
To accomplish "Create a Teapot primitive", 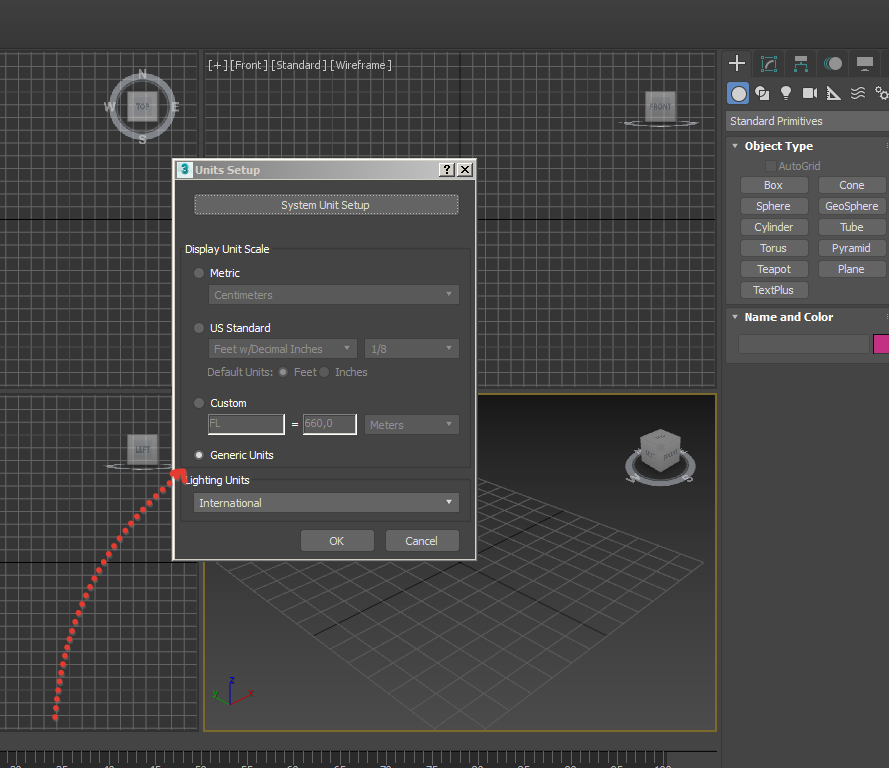I will click(773, 269).
